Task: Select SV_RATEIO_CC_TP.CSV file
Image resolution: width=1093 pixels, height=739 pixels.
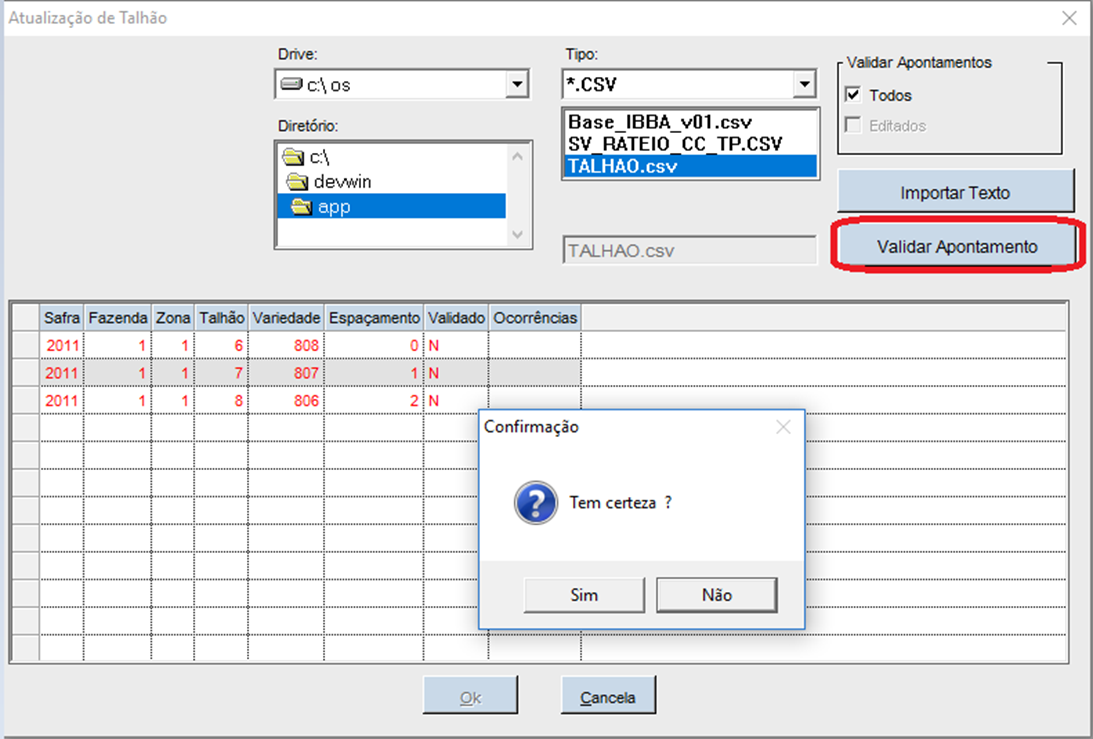Action: [675, 144]
